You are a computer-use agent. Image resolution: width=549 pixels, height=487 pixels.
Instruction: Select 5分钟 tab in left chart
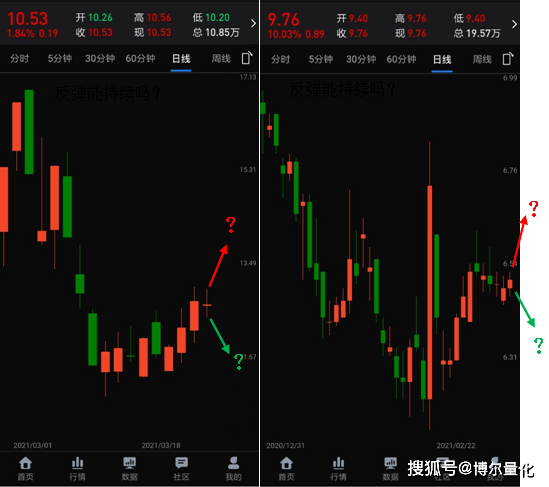point(60,58)
